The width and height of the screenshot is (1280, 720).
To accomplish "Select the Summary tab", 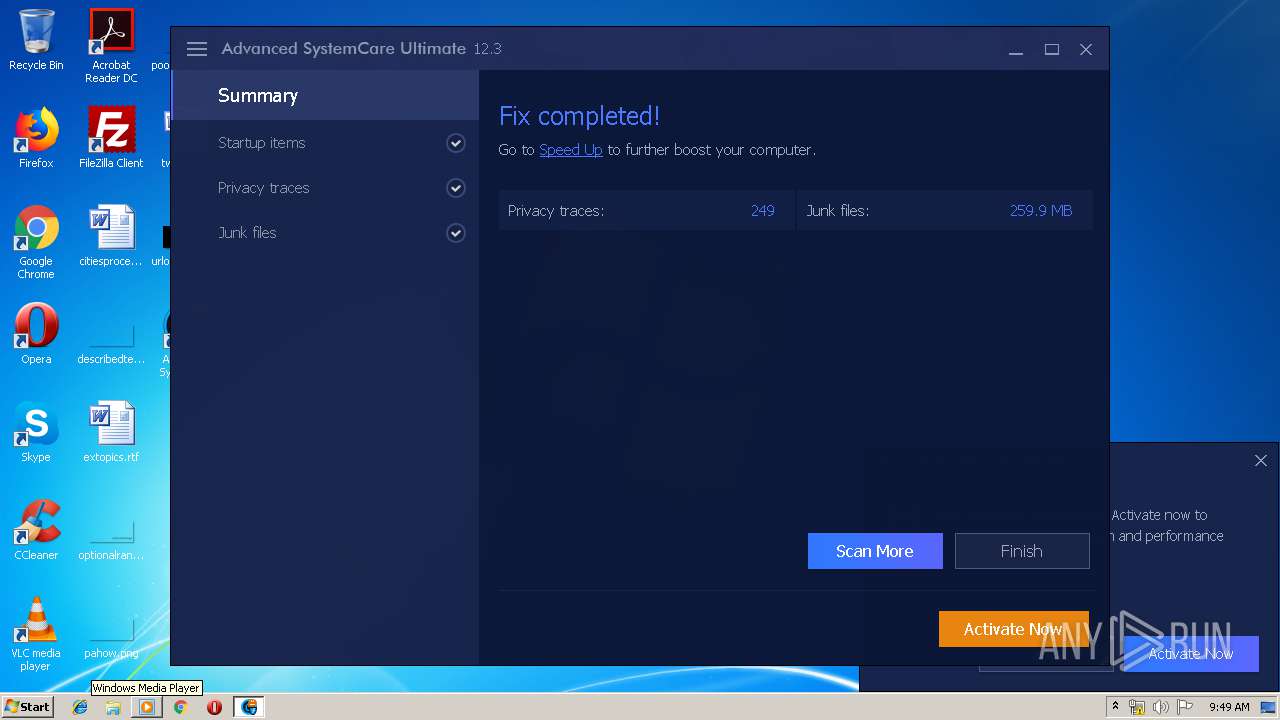I will (x=325, y=95).
